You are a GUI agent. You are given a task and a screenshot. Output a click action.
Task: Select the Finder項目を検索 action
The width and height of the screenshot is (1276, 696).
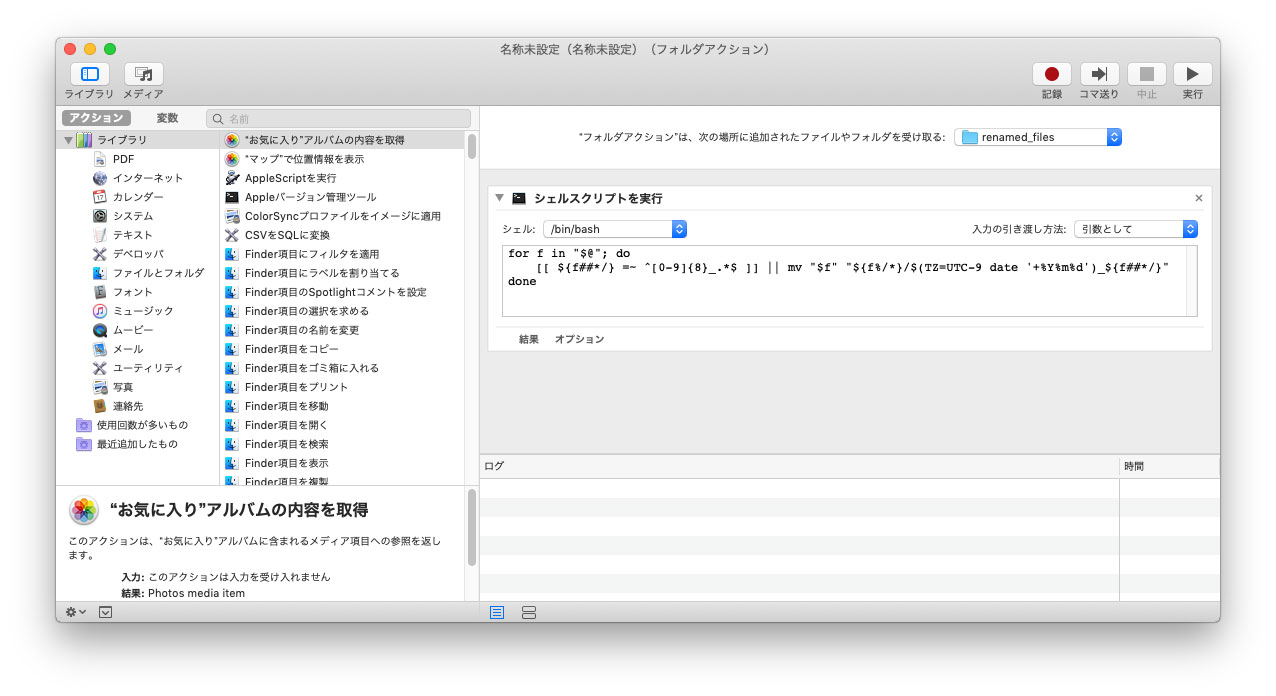click(x=342, y=444)
